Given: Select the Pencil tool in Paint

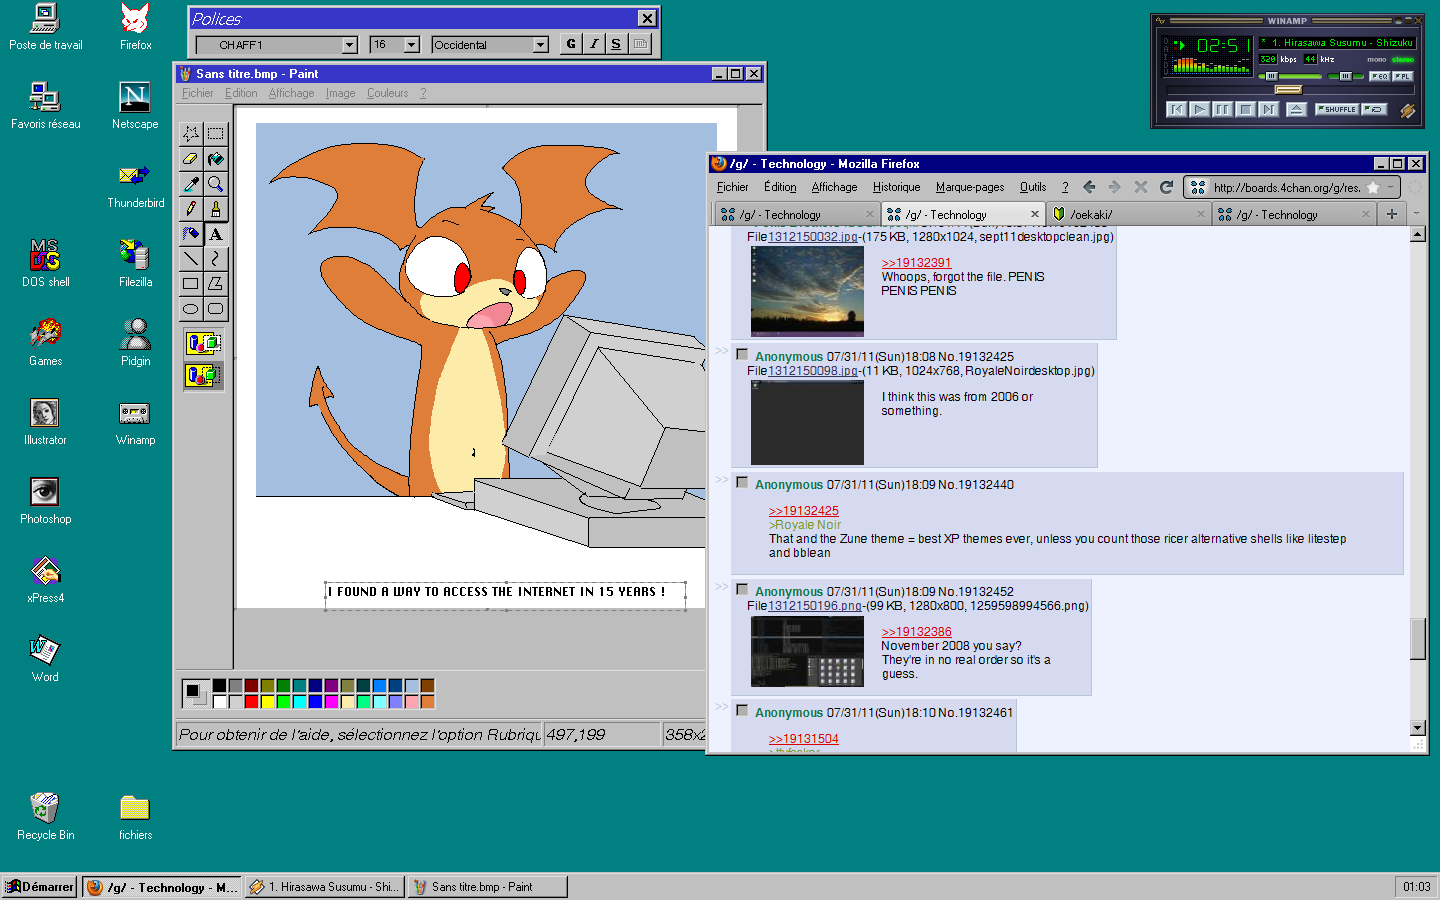Looking at the screenshot, I should (191, 209).
